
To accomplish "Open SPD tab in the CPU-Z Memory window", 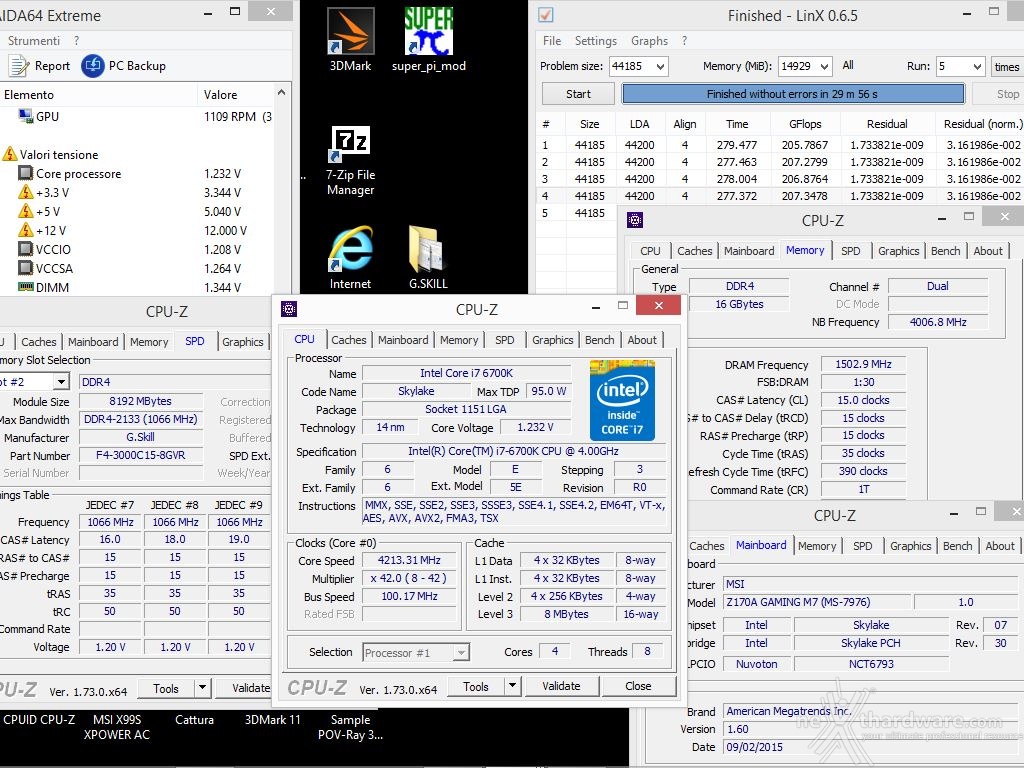I will tap(850, 251).
